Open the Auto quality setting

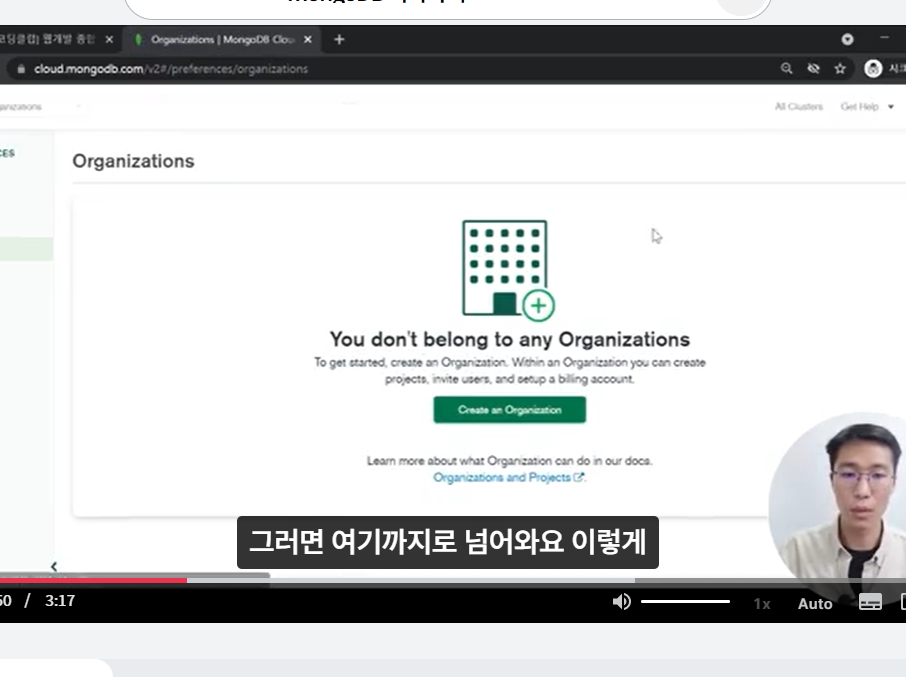click(x=815, y=604)
